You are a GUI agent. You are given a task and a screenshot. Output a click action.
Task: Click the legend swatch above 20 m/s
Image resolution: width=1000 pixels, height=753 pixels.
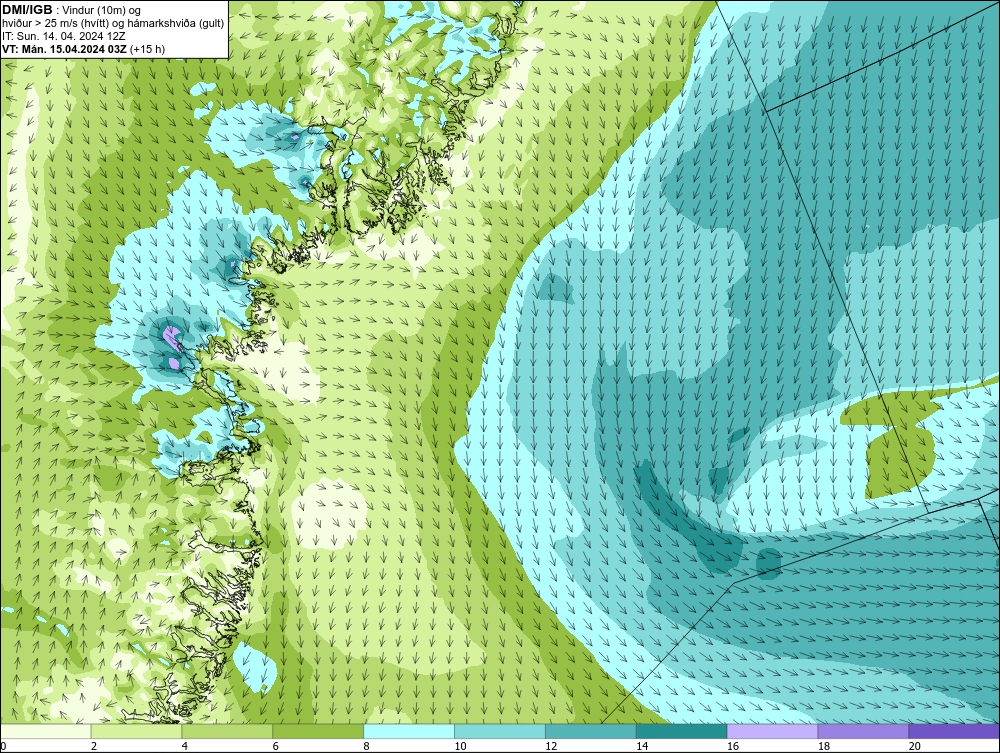pyautogui.click(x=954, y=731)
